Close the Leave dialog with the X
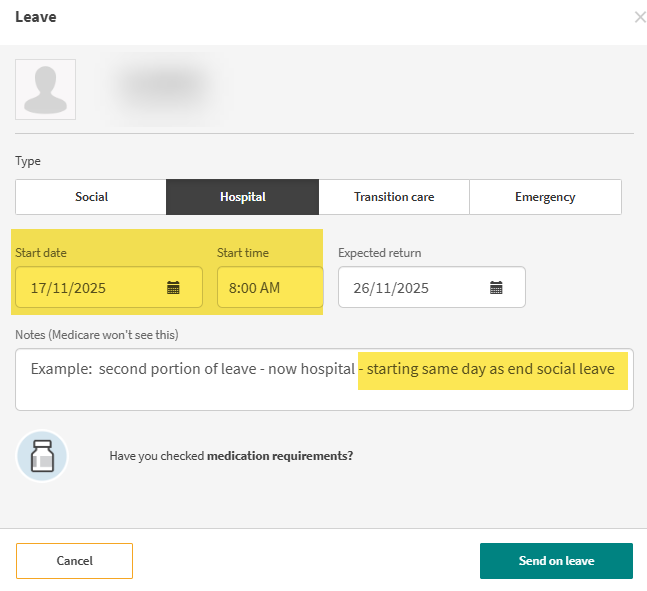 640,17
